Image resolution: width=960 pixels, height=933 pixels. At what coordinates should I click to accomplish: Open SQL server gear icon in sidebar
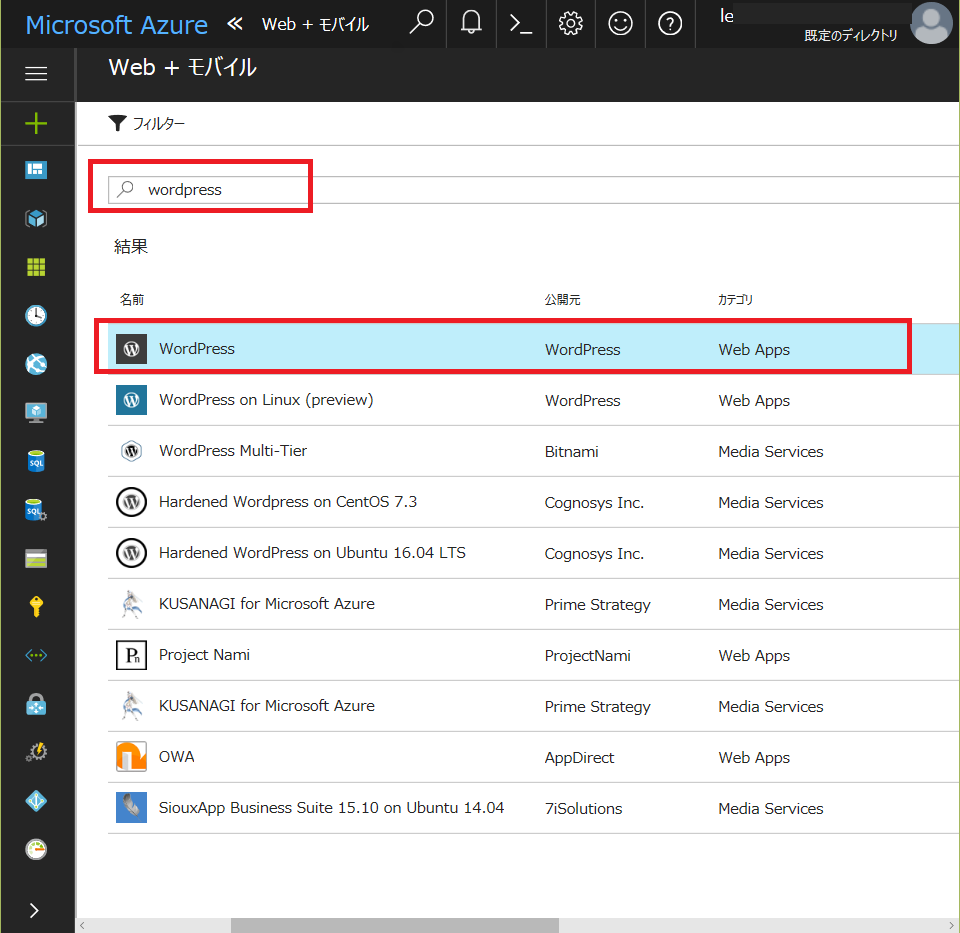[x=36, y=509]
